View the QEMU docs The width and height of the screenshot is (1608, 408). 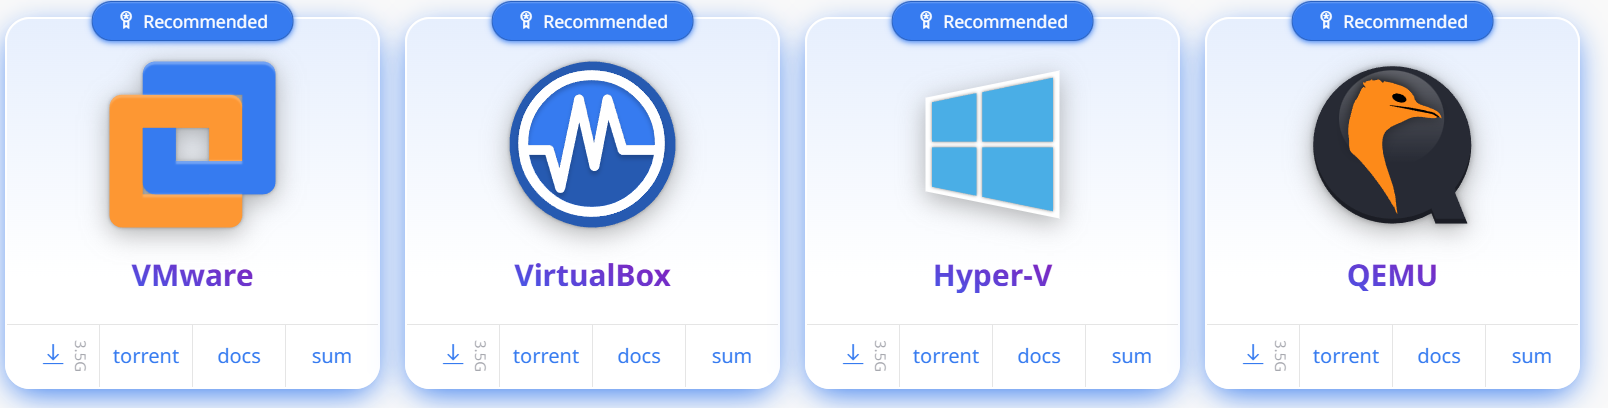[x=1439, y=356]
